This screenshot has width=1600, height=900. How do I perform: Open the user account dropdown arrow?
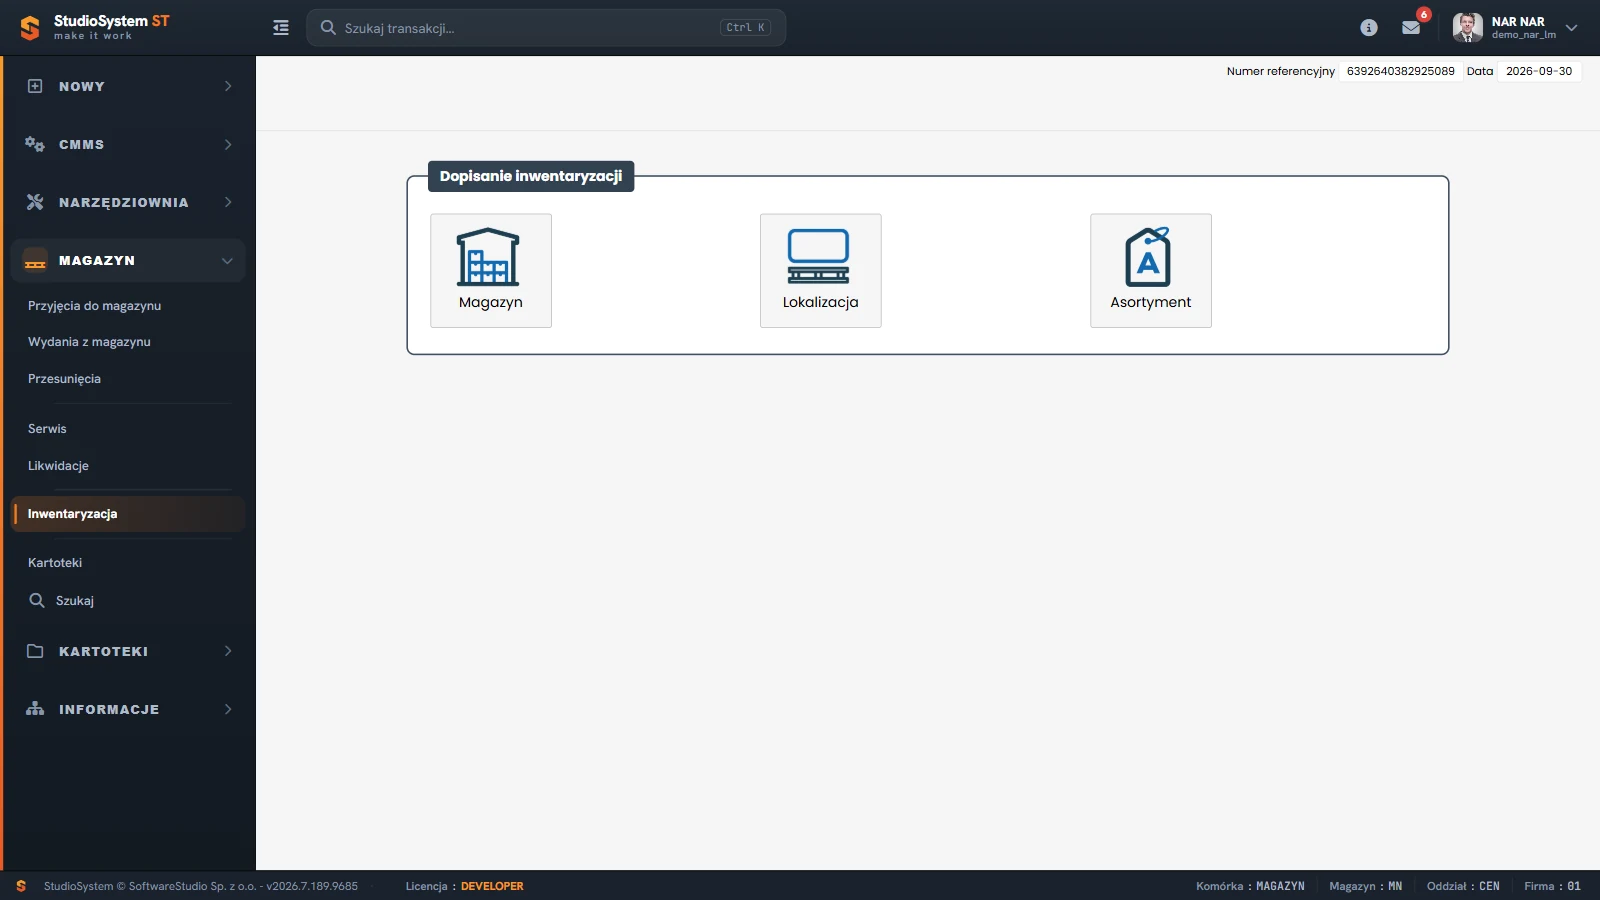1571,28
